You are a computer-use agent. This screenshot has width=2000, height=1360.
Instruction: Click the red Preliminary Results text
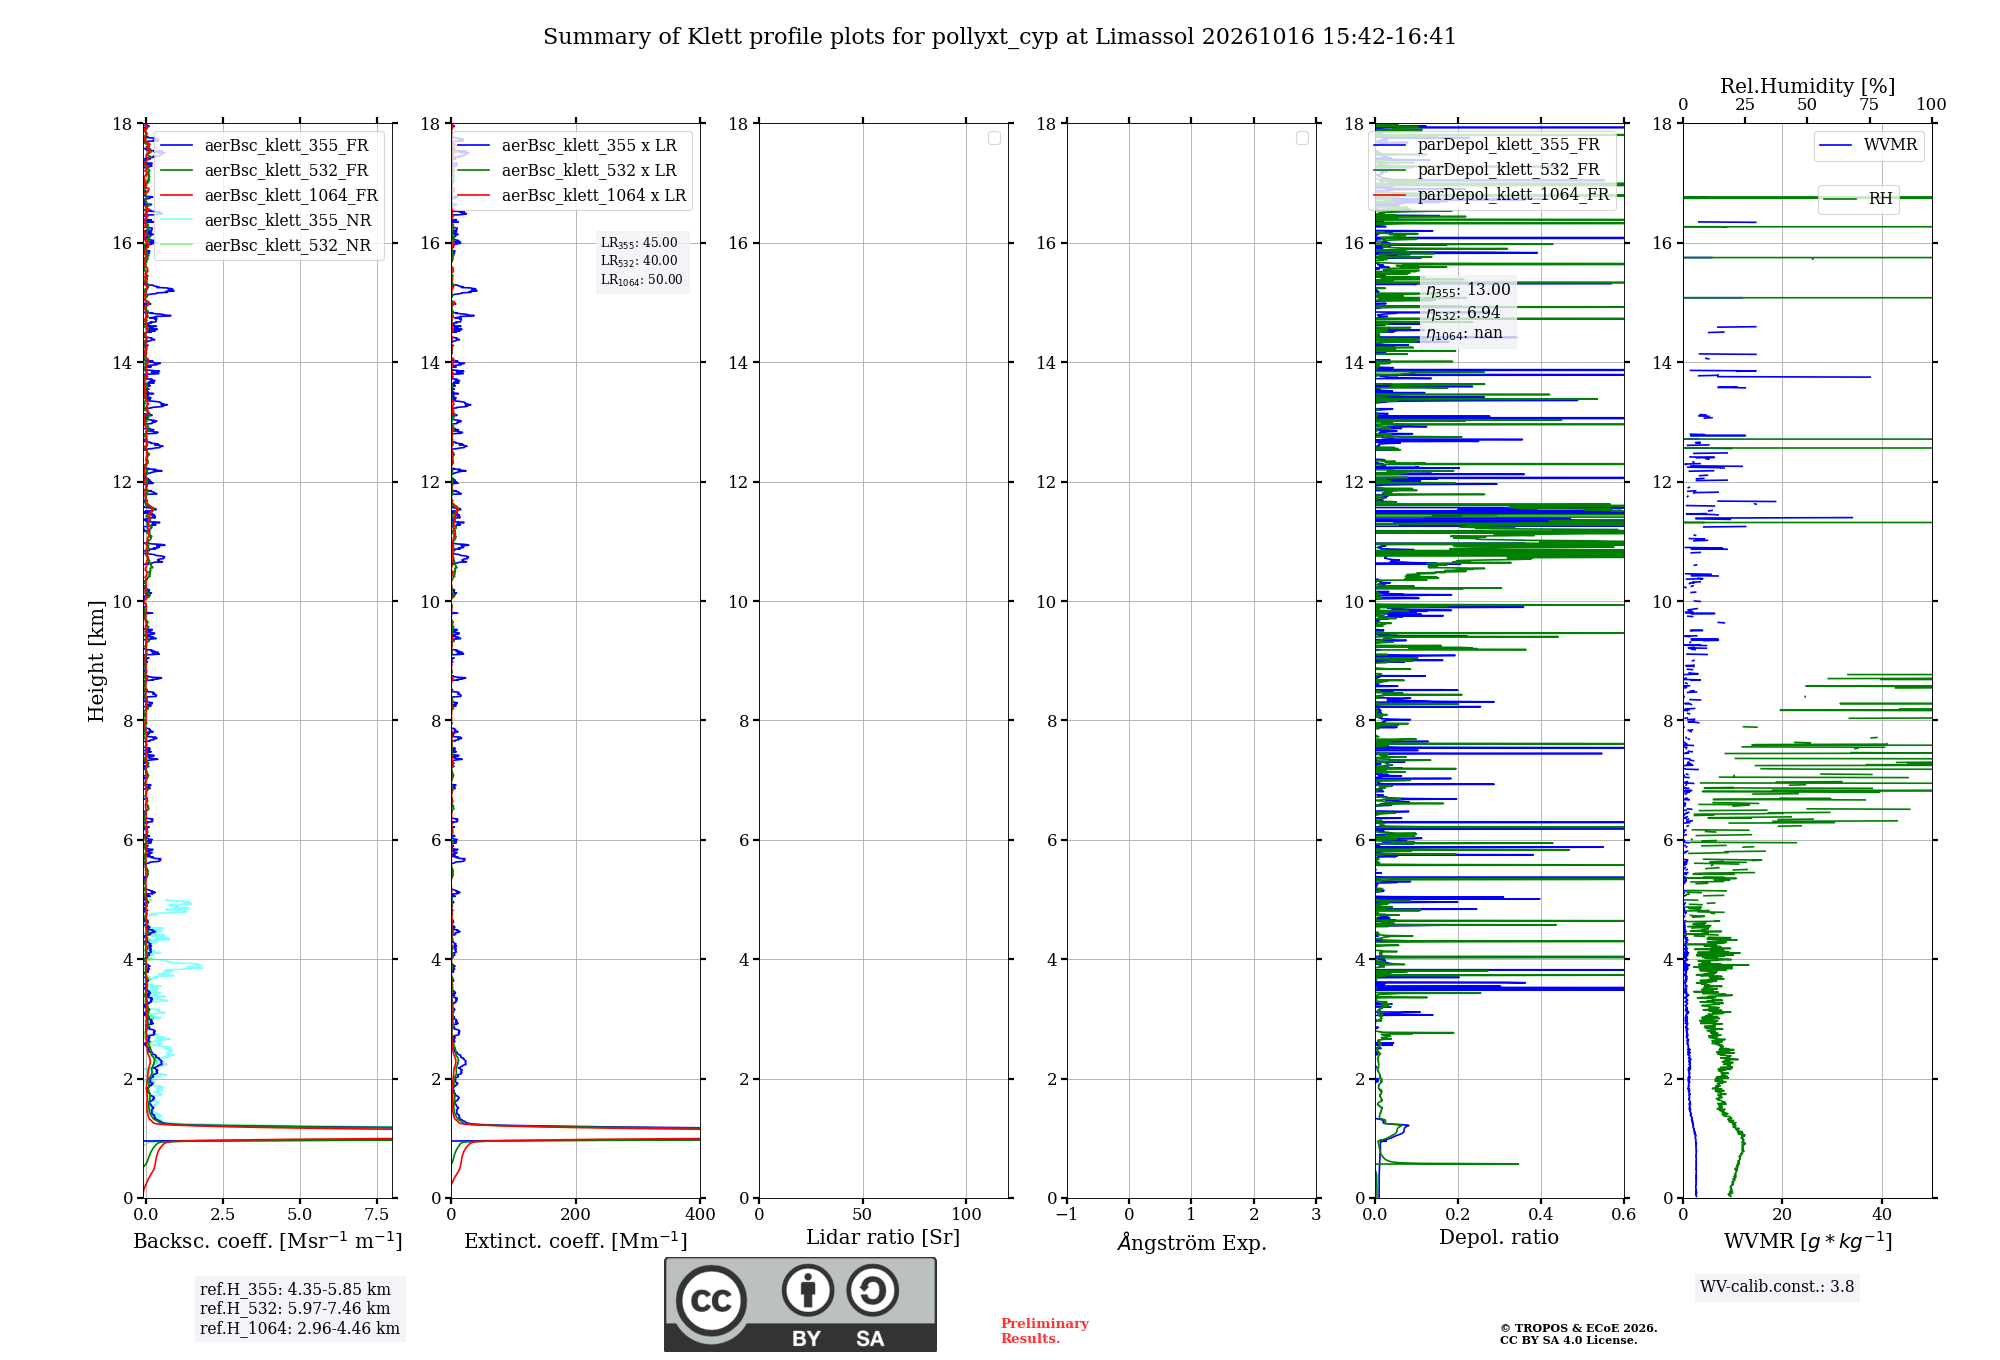tap(1045, 1331)
